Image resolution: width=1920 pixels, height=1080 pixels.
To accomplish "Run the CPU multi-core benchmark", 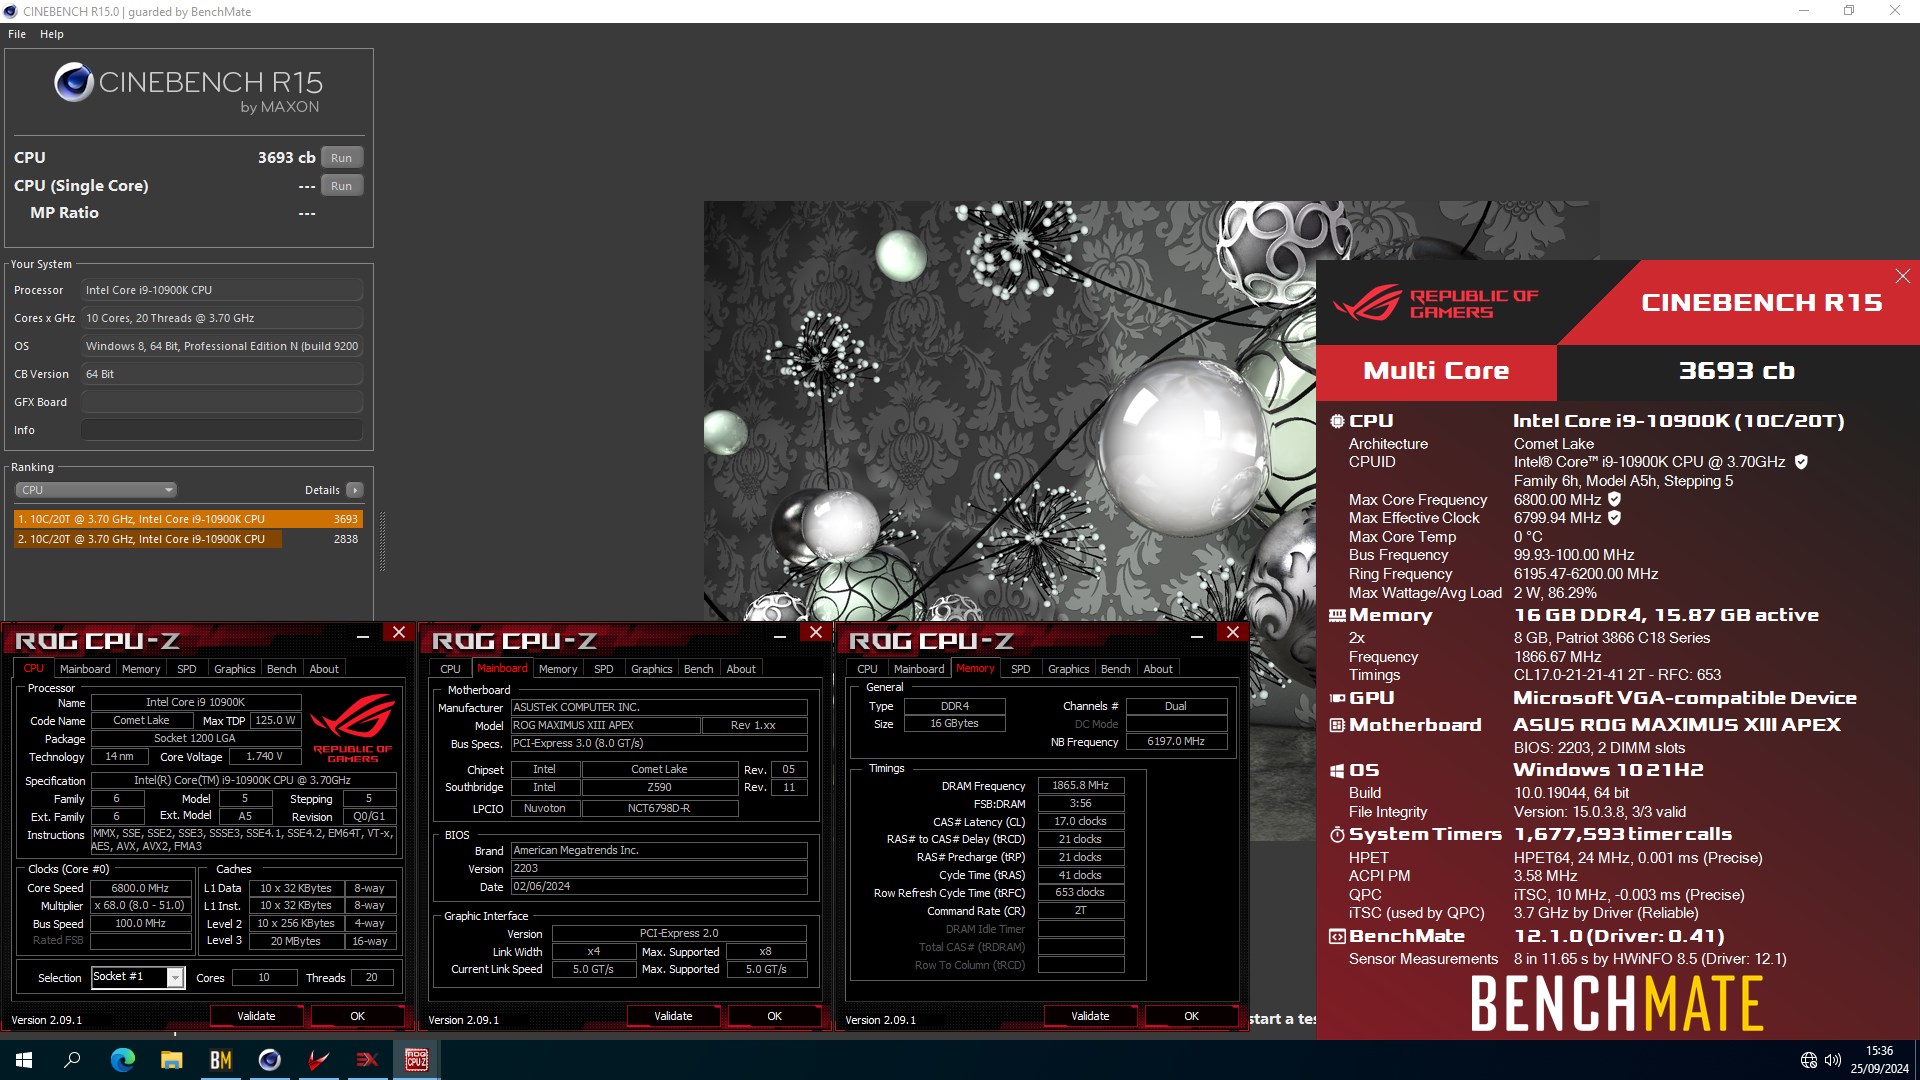I will [342, 158].
